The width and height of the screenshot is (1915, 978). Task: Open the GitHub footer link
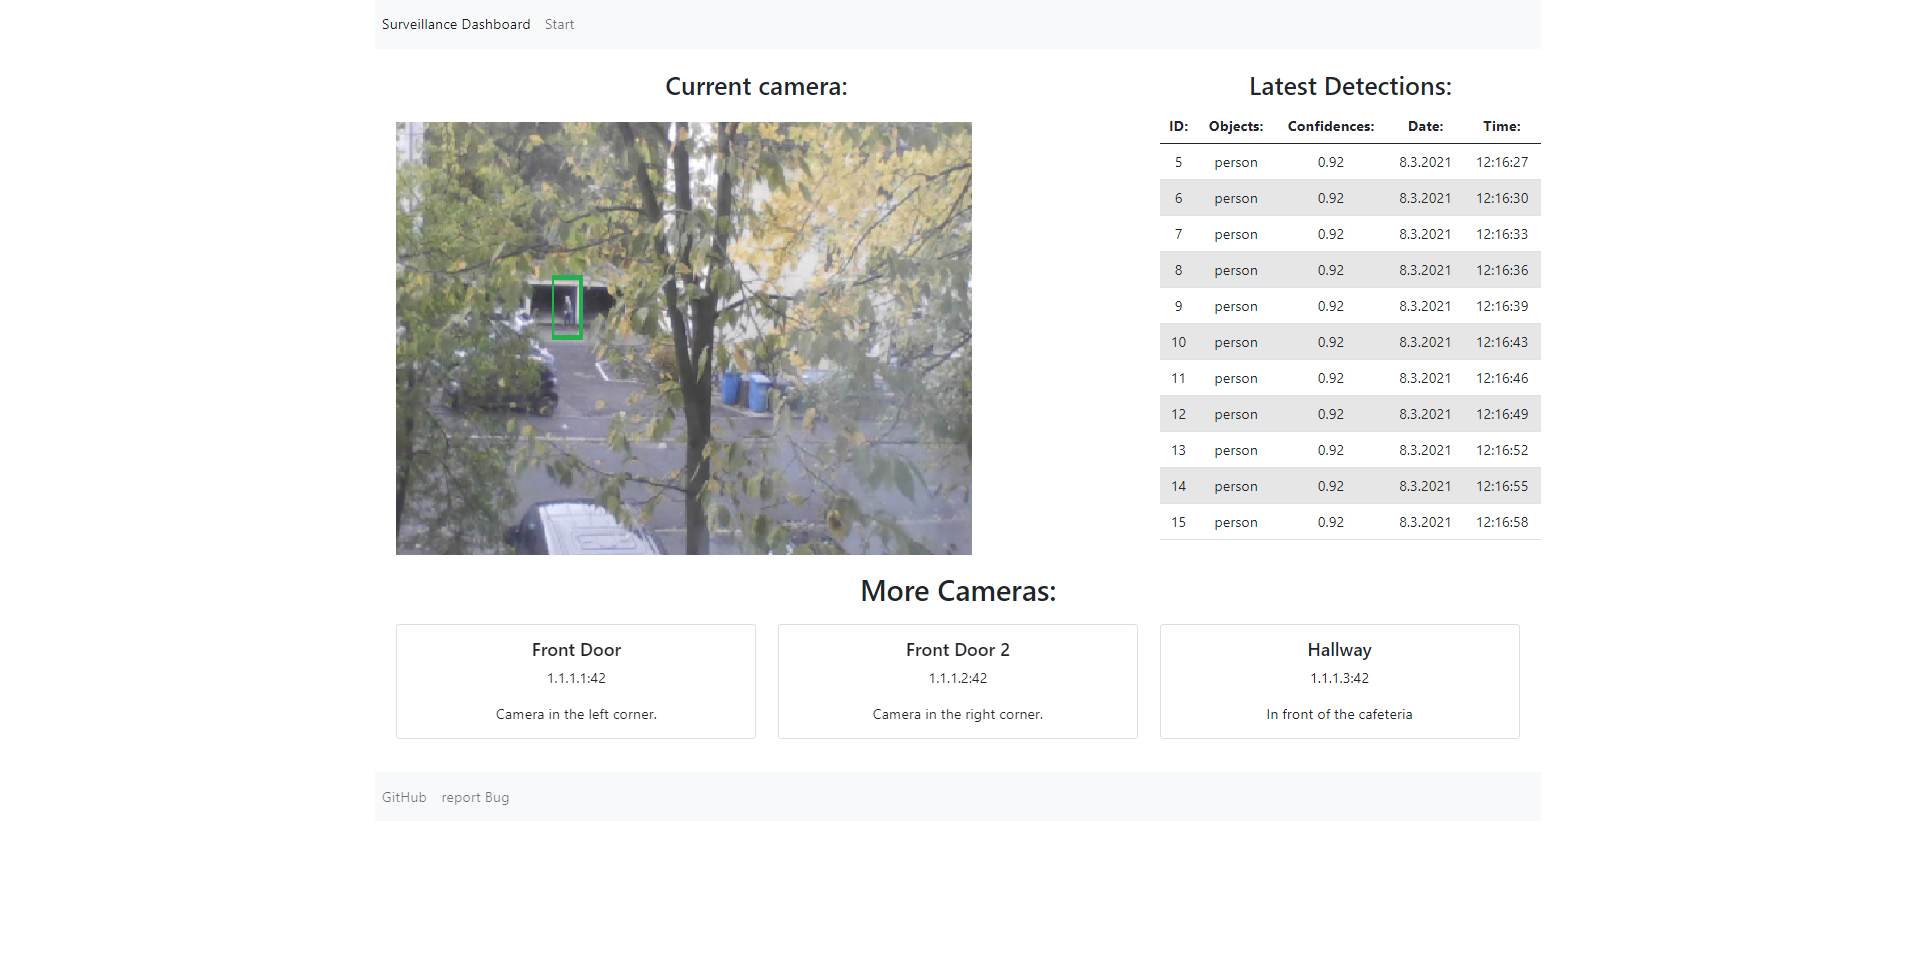pos(404,797)
